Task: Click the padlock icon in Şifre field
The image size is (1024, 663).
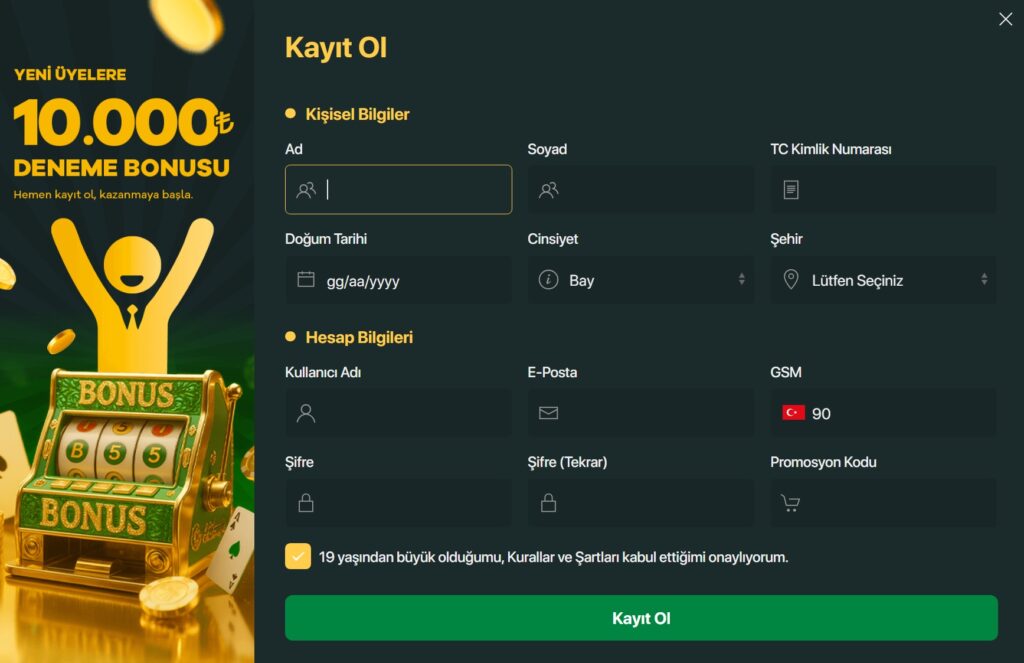Action: click(x=306, y=503)
